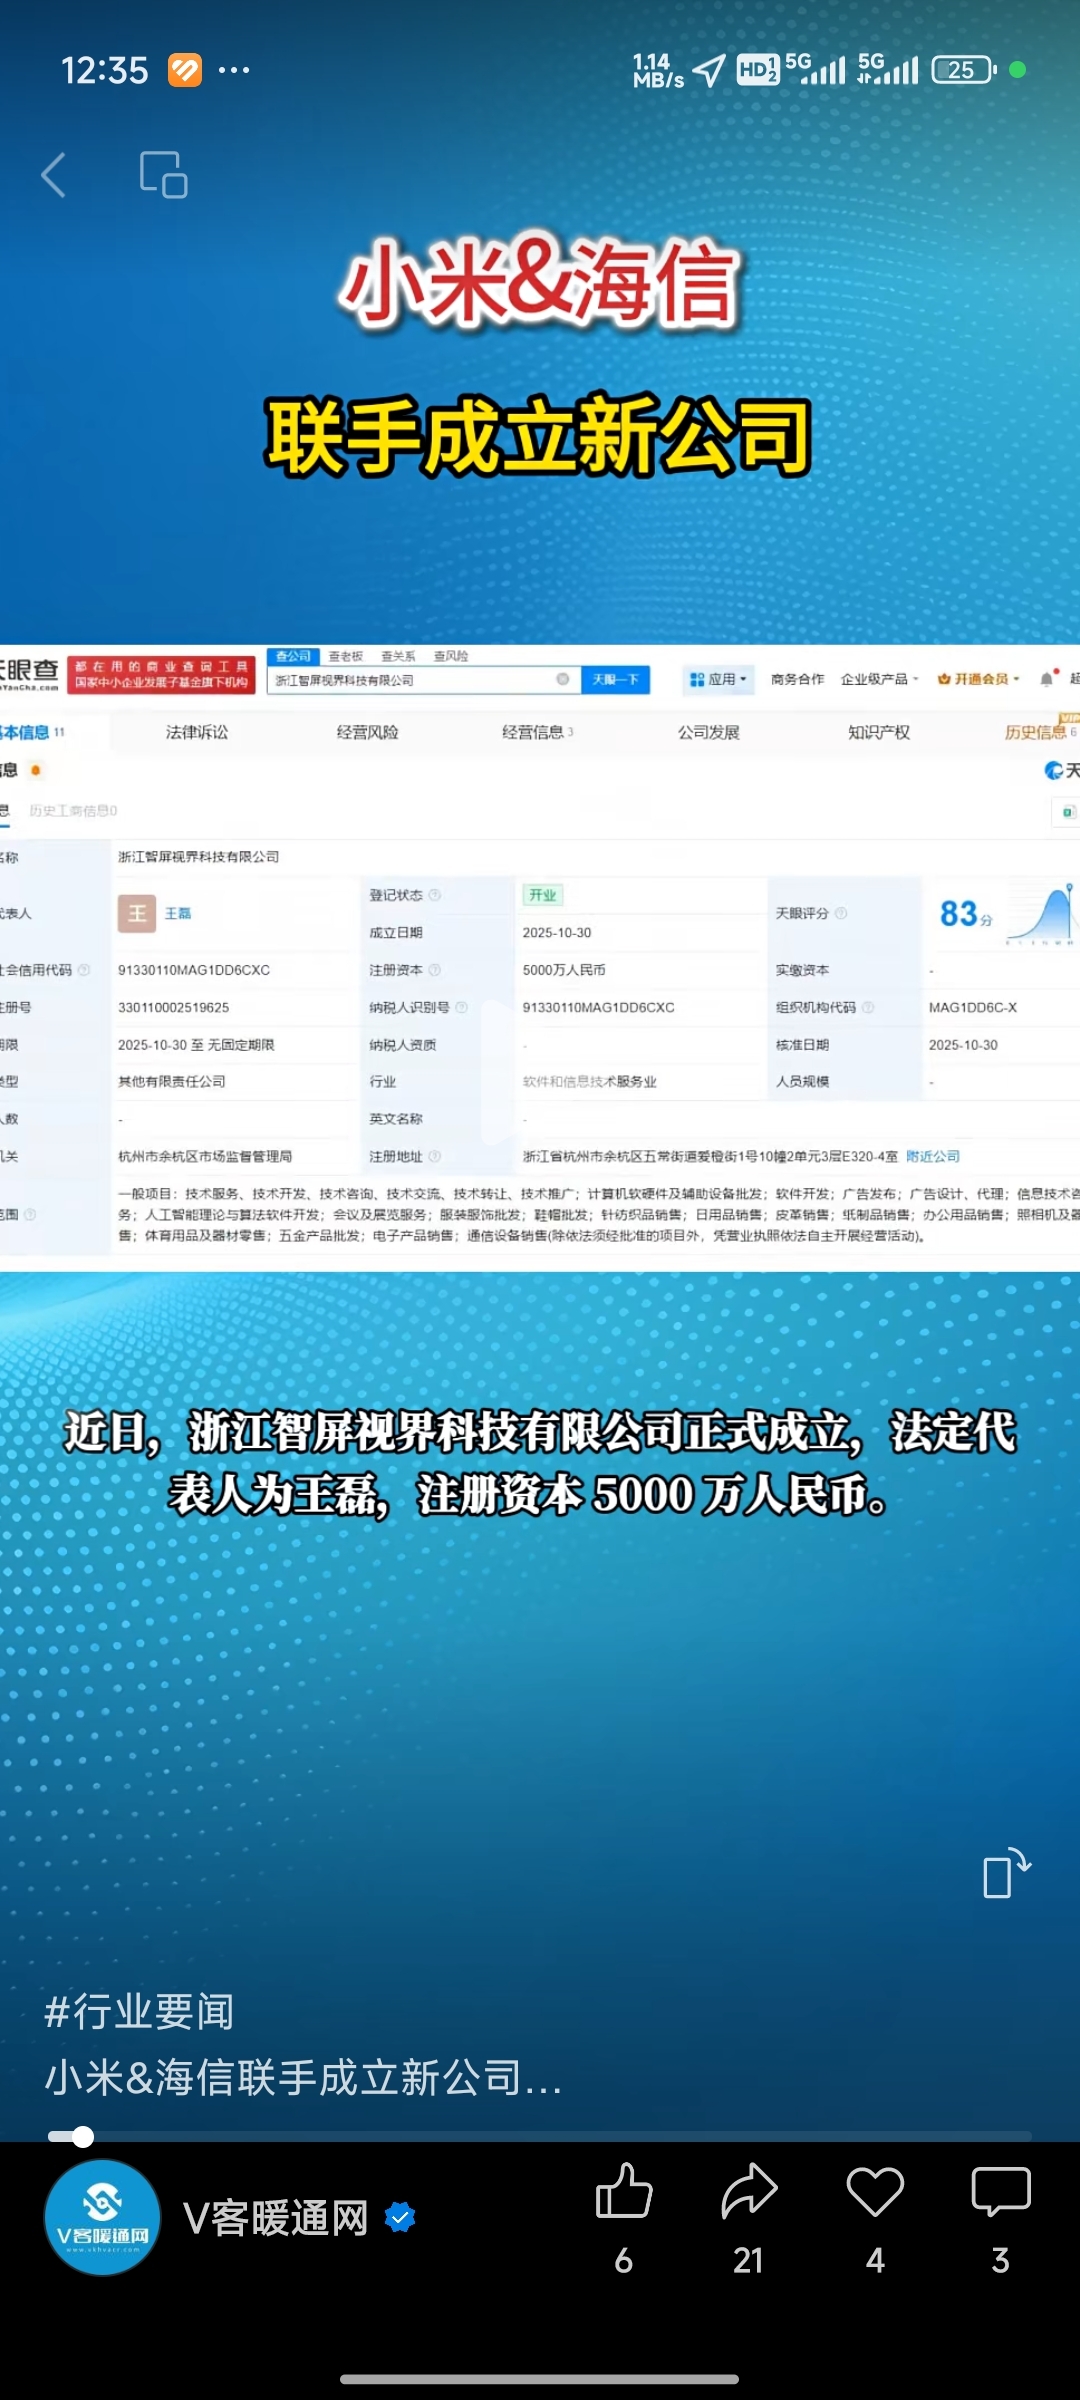Open the 经营风险 tab

[x=367, y=732]
